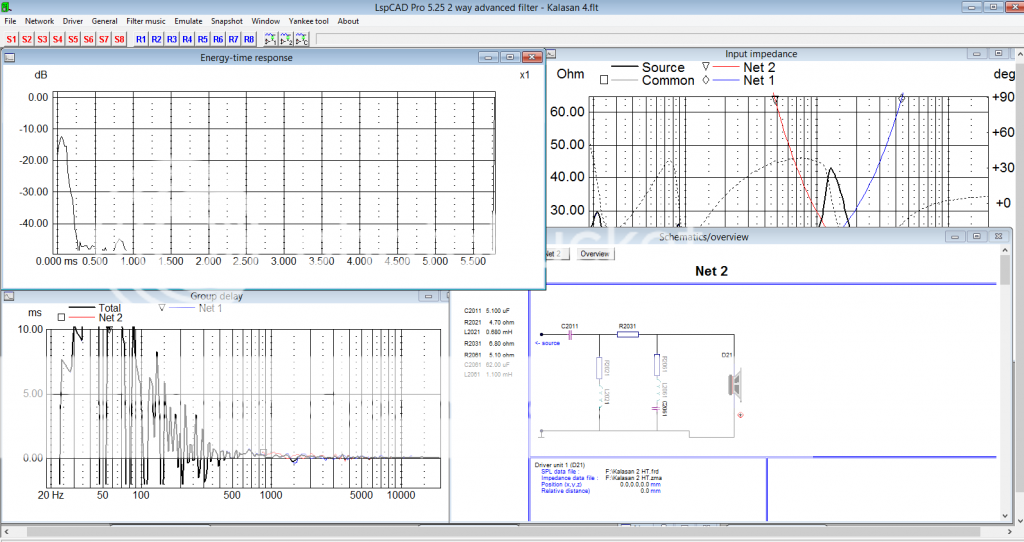Click the Net 1 diamond marker in Input impedance
1024x542 pixels.
705,80
